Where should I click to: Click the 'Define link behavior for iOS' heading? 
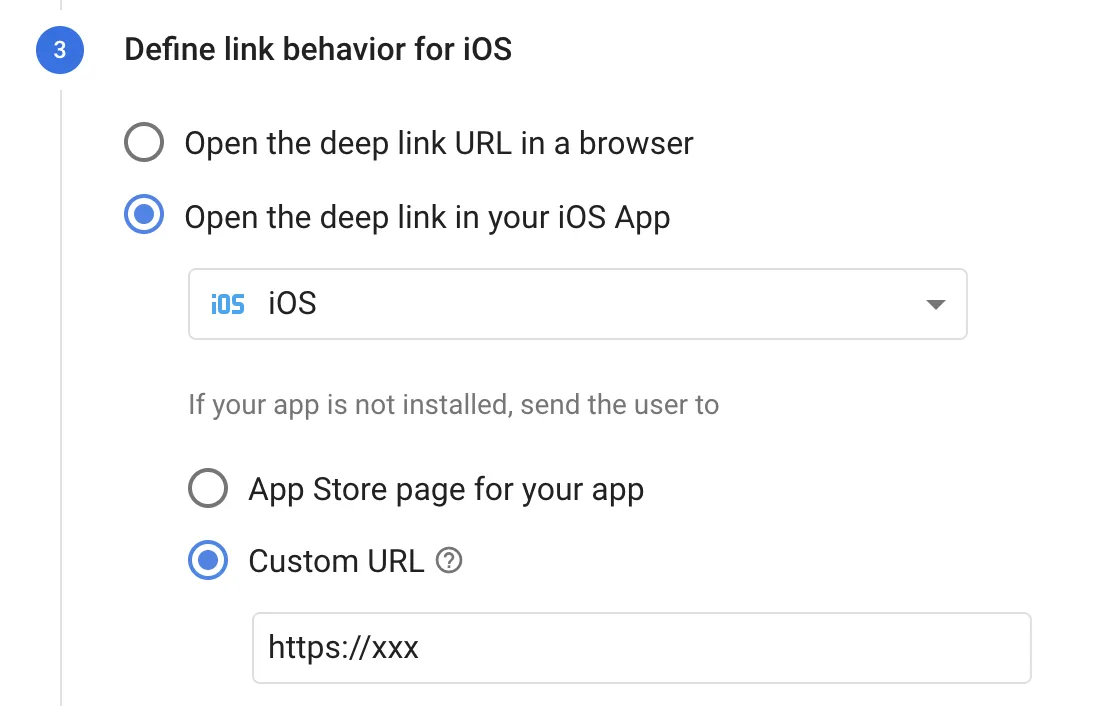point(318,49)
